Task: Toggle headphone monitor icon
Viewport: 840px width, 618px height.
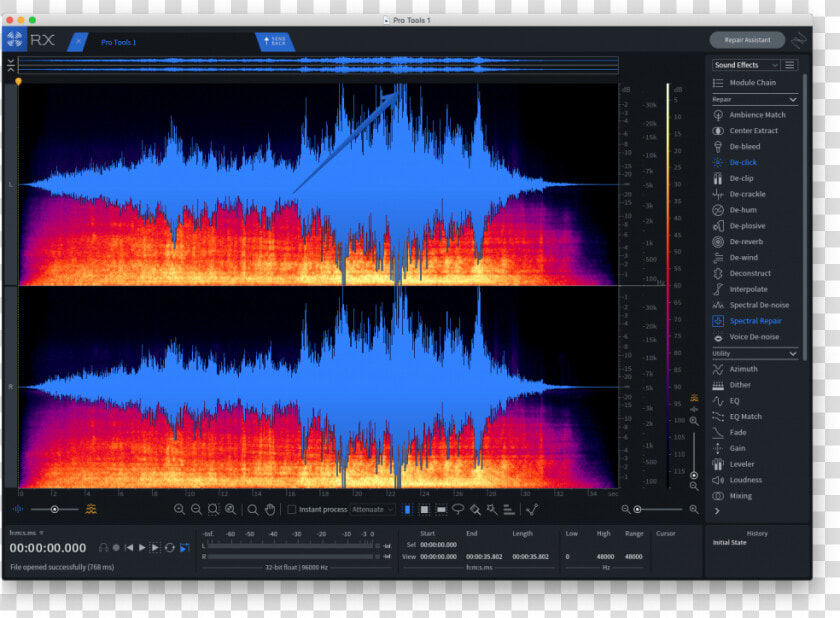Action: click(x=103, y=547)
